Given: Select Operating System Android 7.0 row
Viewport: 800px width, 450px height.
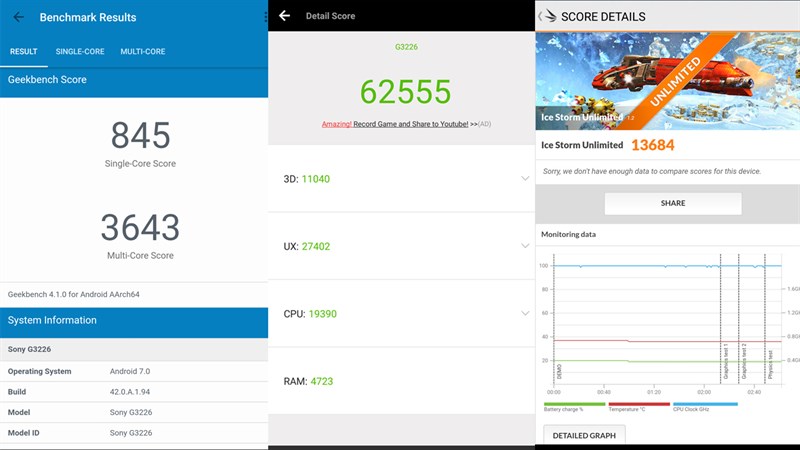Looking at the screenshot, I should tap(134, 371).
